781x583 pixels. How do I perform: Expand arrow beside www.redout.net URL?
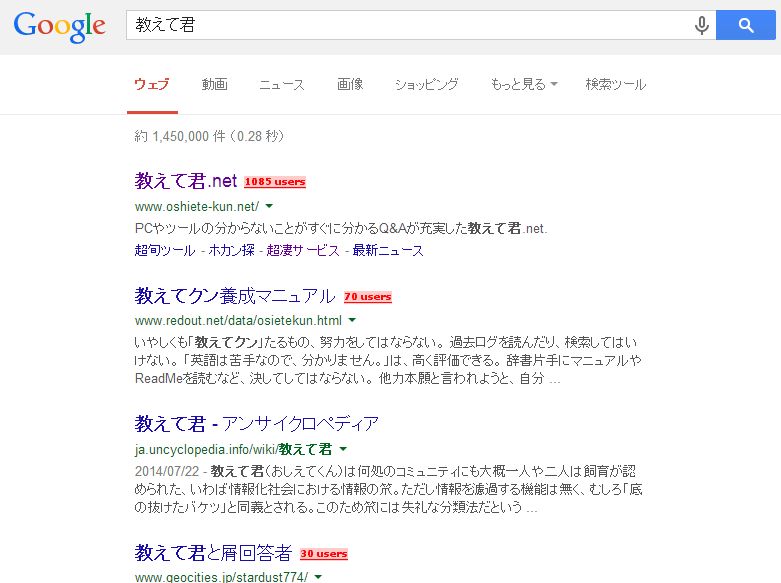(352, 320)
